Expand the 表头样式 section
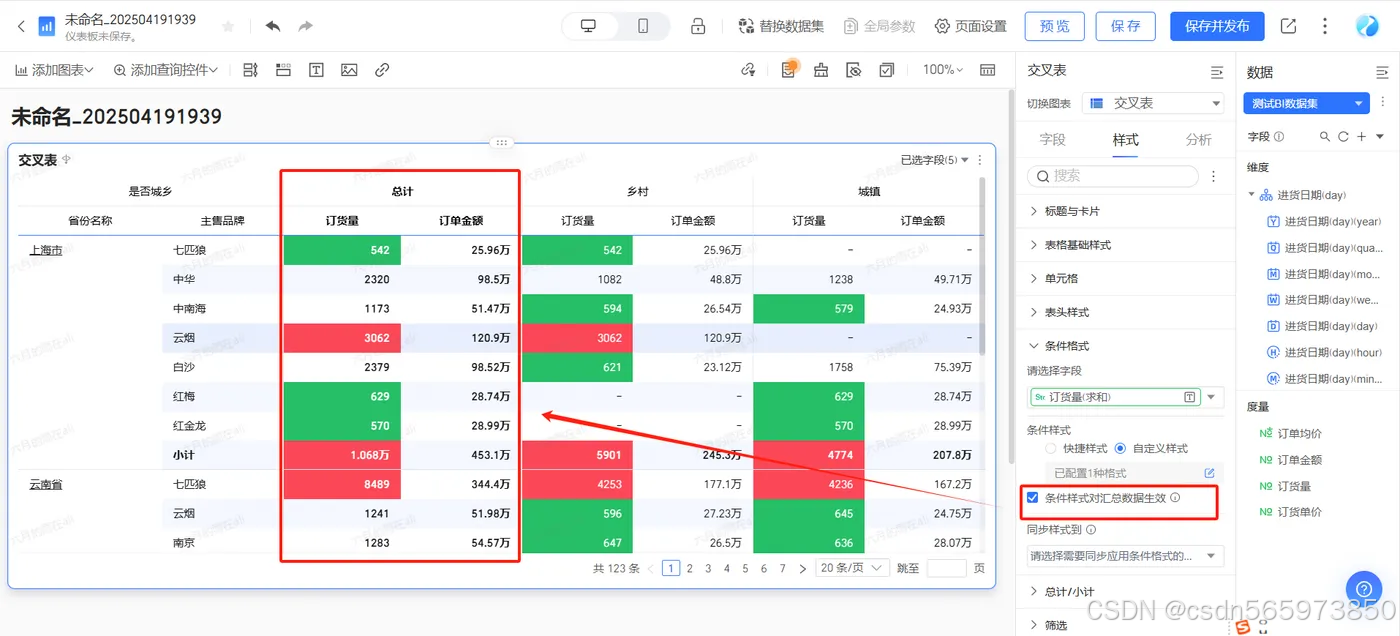 1066,312
